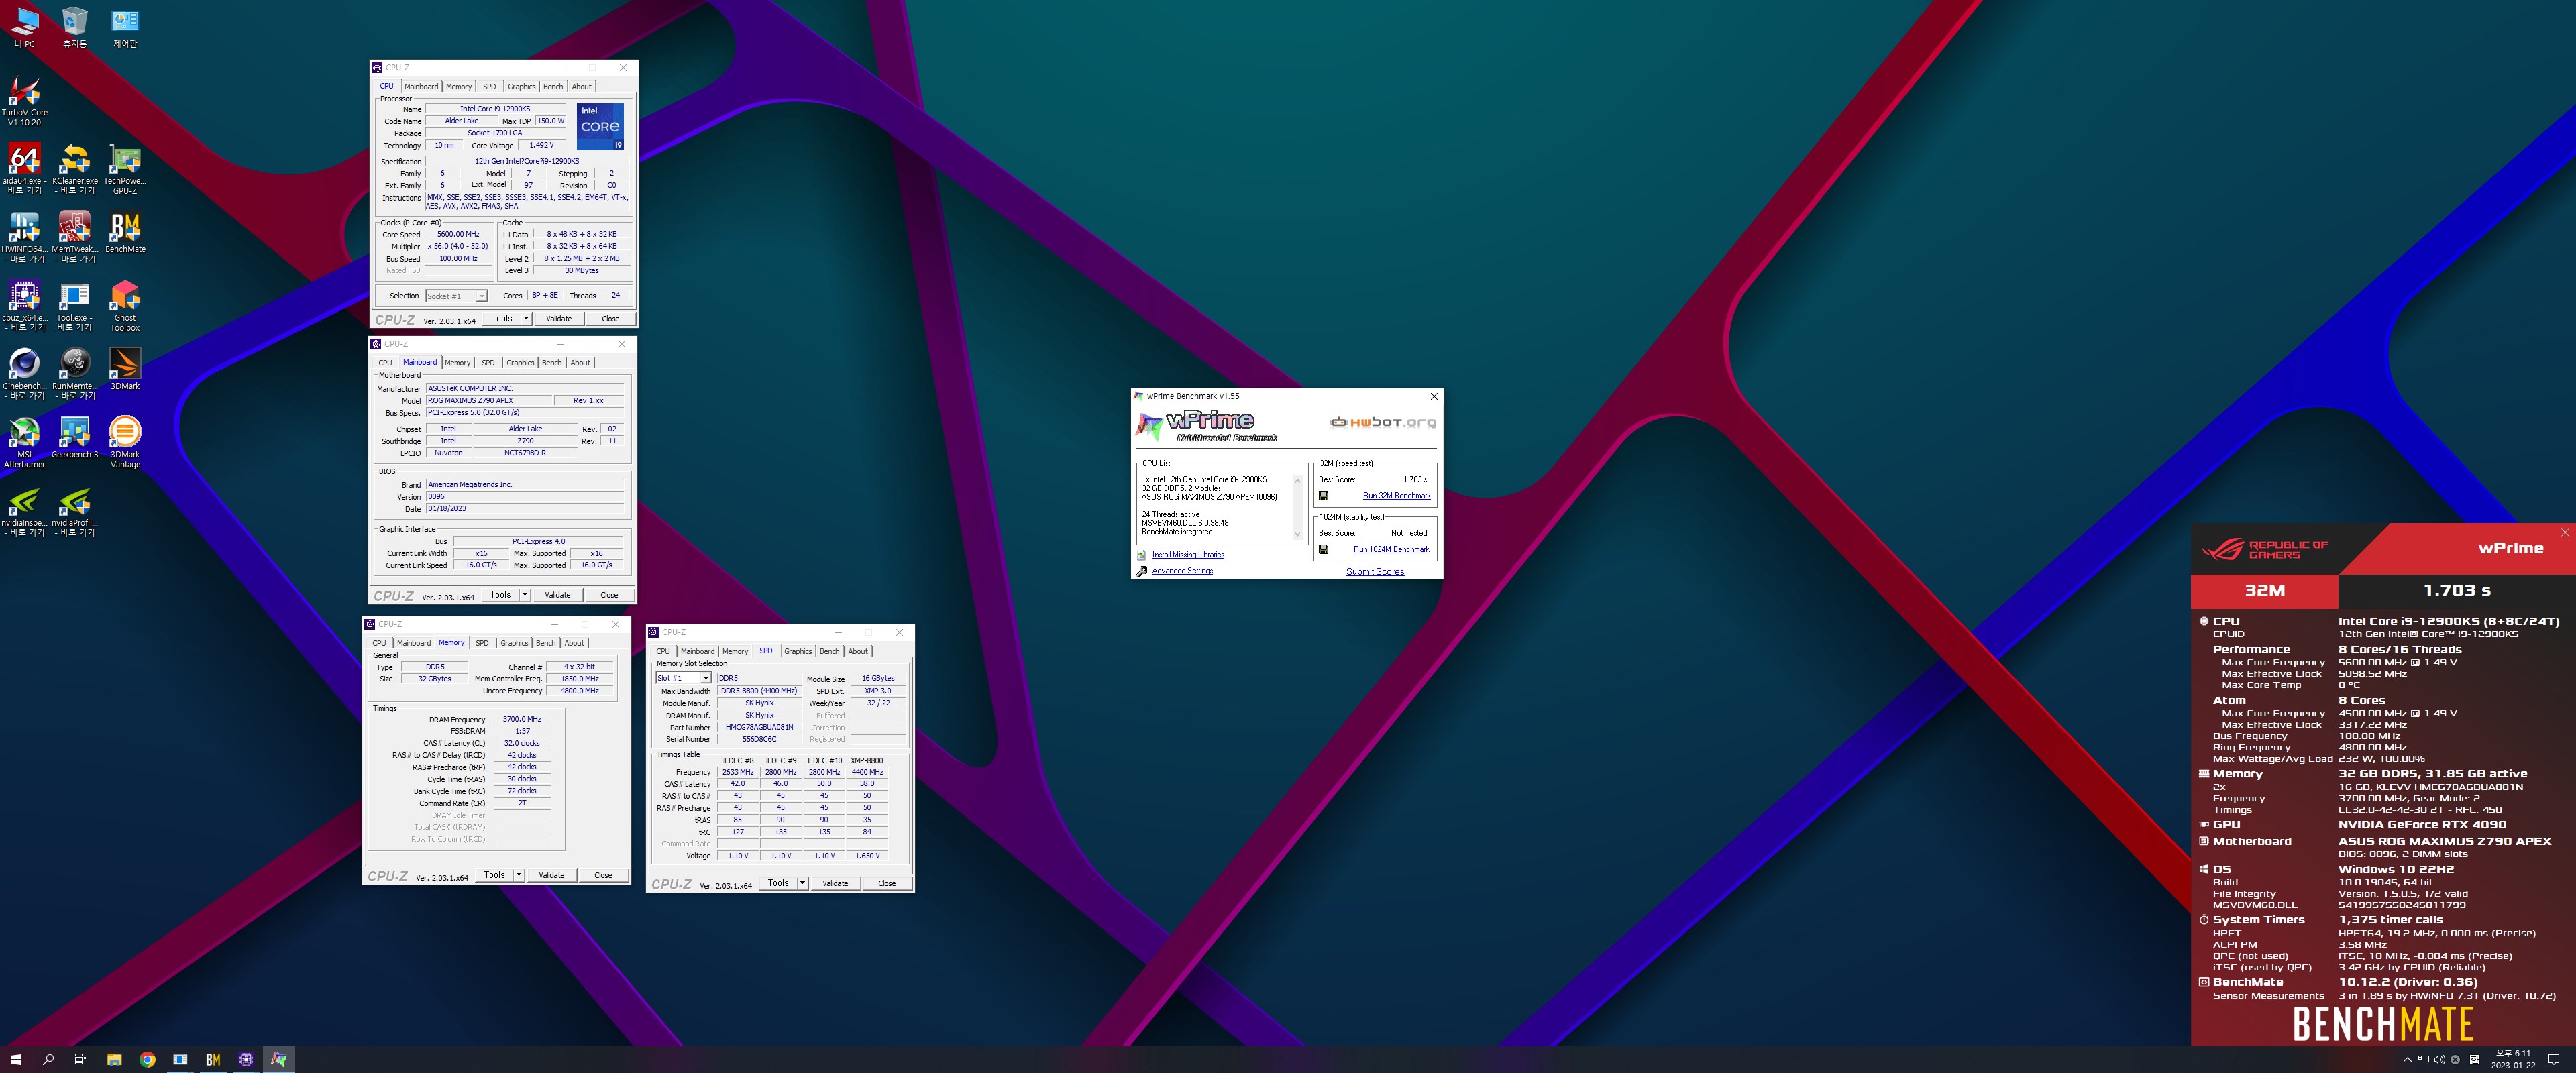2576x1073 pixels.
Task: Open the MSI Afterburner desktop shortcut
Action: 24,442
